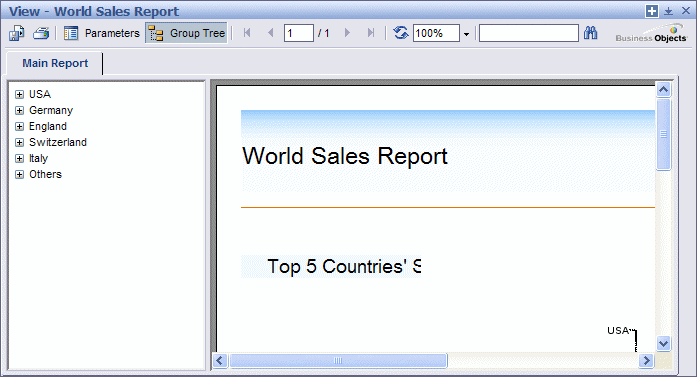The width and height of the screenshot is (697, 377).
Task: Click the World Sales Report heading
Action: tap(345, 156)
